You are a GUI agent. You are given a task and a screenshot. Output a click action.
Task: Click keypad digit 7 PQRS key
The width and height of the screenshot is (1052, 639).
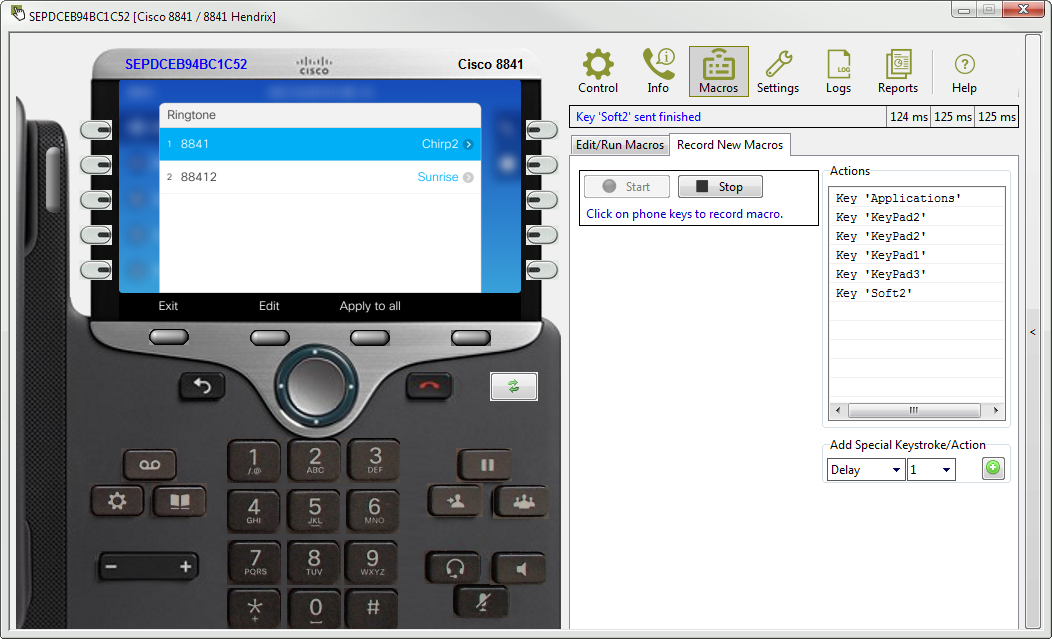click(255, 562)
